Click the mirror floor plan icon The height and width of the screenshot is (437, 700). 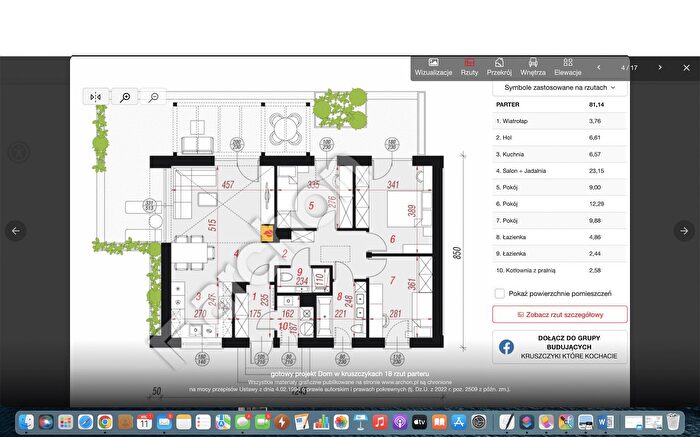coord(96,97)
